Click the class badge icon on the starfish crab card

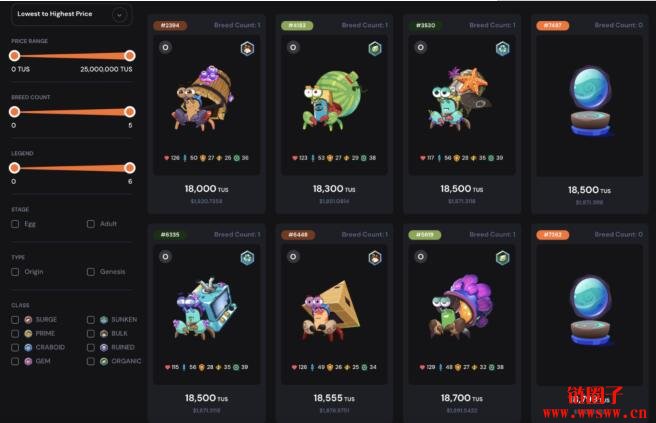(502, 49)
